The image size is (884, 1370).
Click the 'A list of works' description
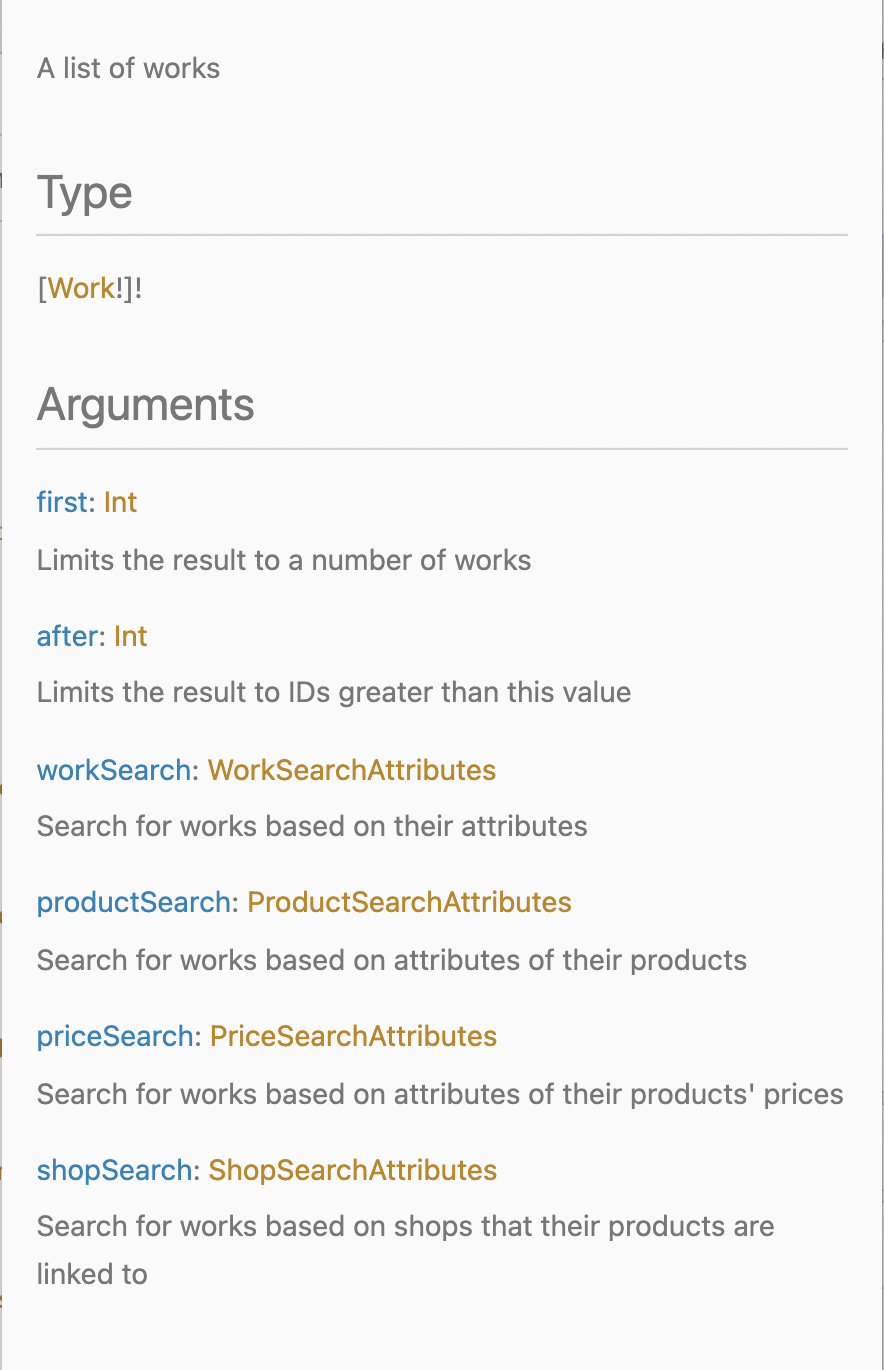[x=128, y=69]
